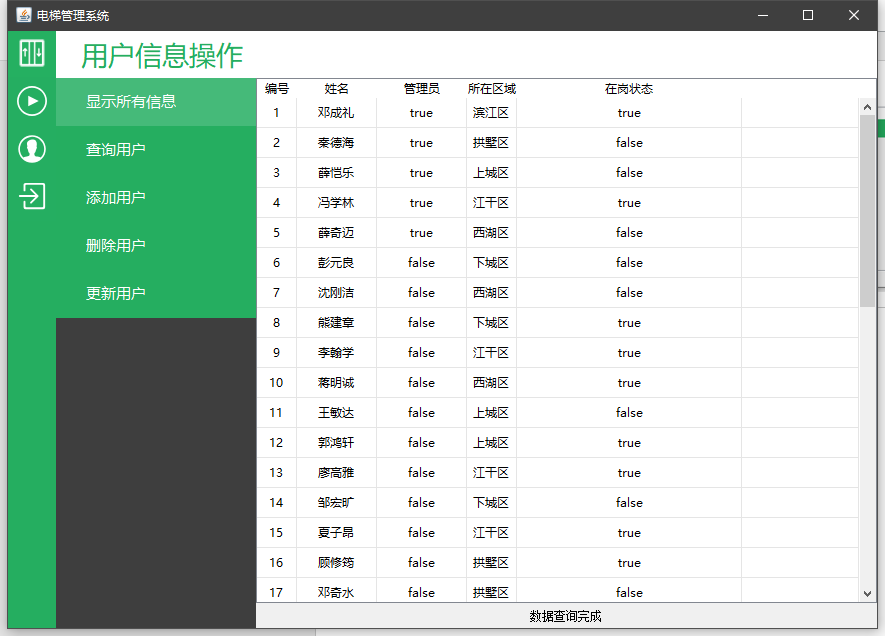Click 在岗状态 value in 王敏达's row
The image size is (885, 636).
(629, 413)
